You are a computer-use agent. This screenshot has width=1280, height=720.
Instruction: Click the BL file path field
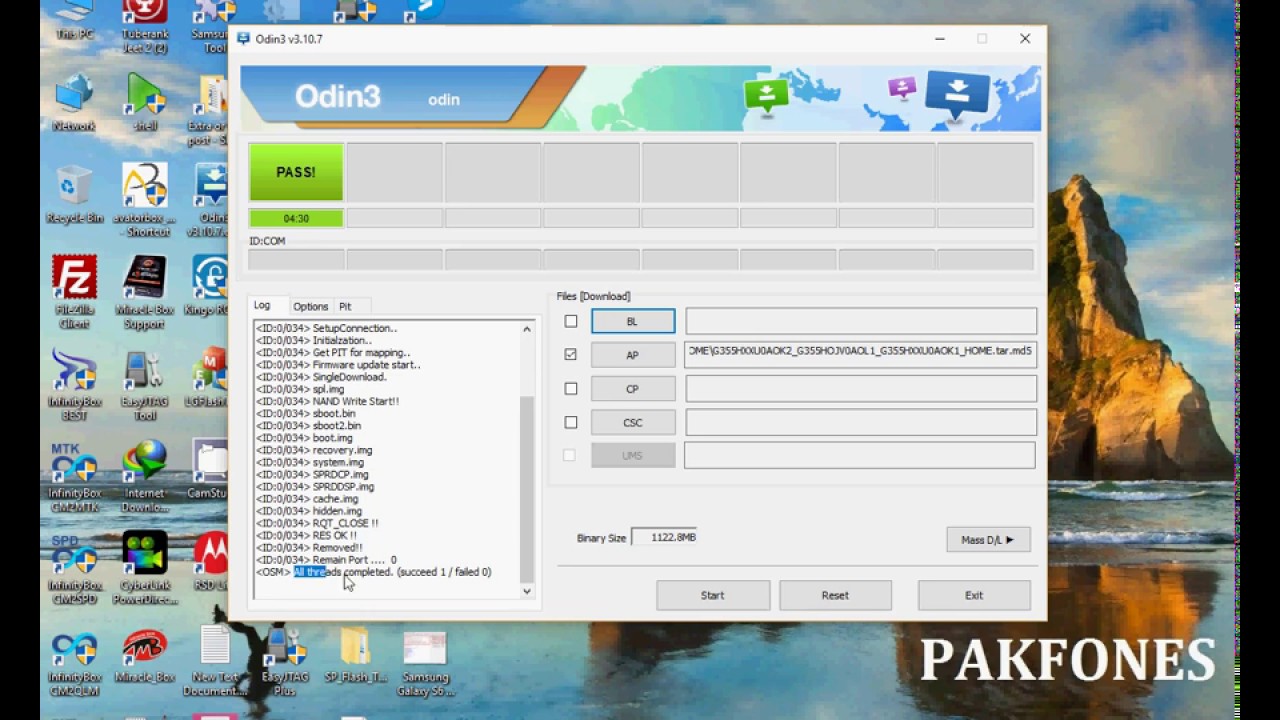tap(860, 321)
